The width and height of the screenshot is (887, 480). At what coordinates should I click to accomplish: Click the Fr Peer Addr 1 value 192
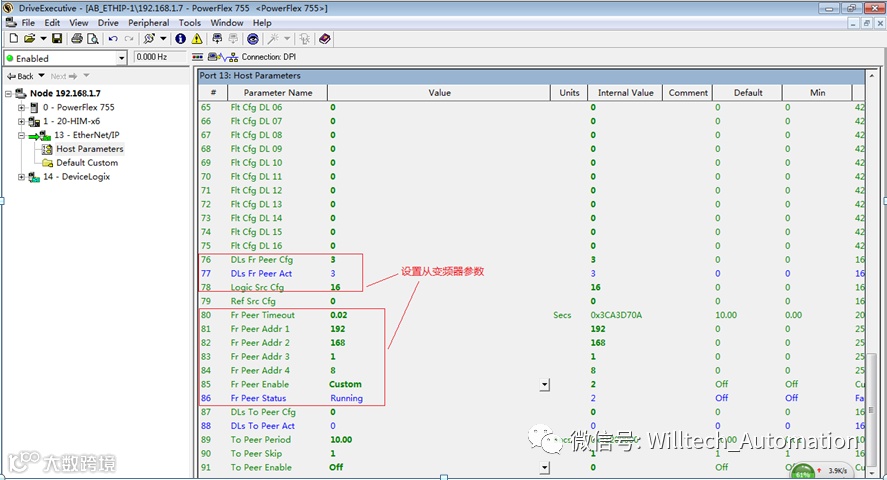click(338, 329)
